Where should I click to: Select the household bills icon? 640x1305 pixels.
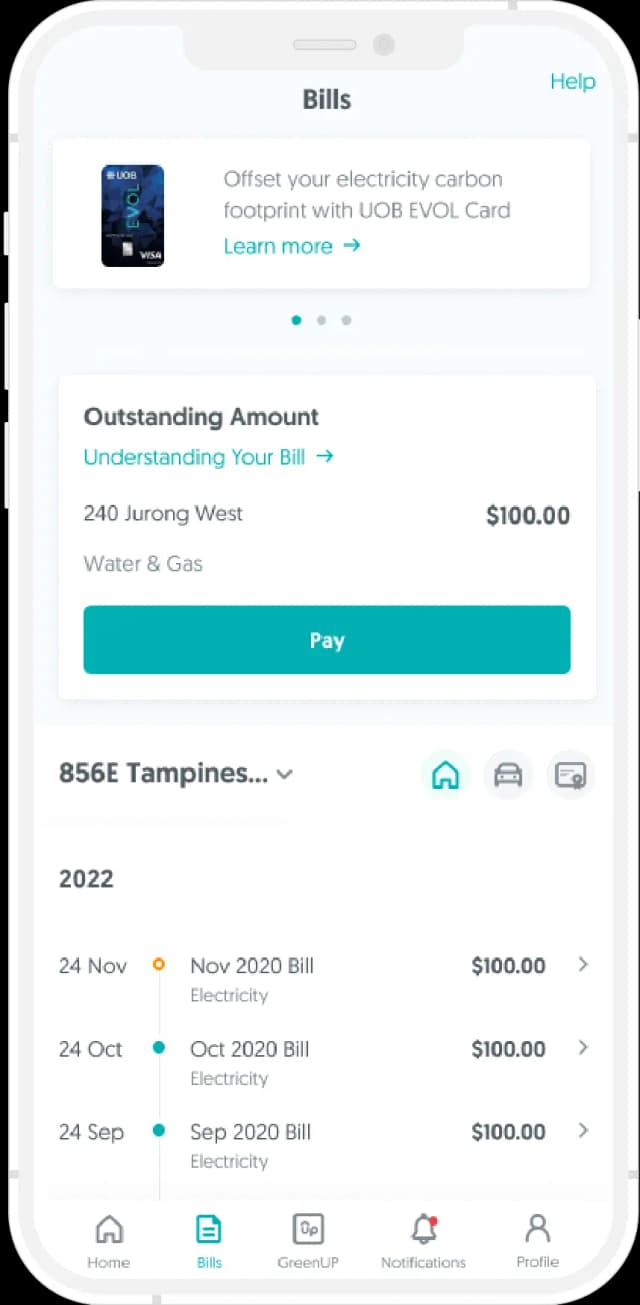(445, 774)
